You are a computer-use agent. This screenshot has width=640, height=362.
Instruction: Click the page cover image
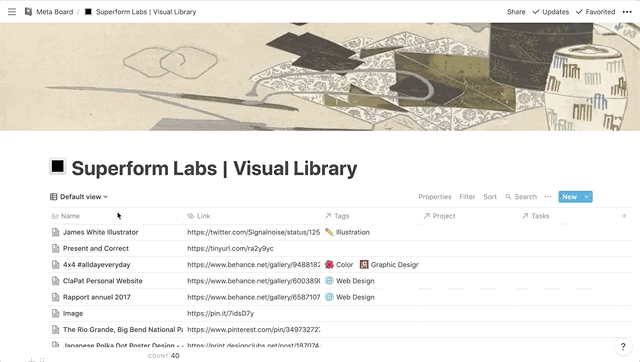pos(320,77)
